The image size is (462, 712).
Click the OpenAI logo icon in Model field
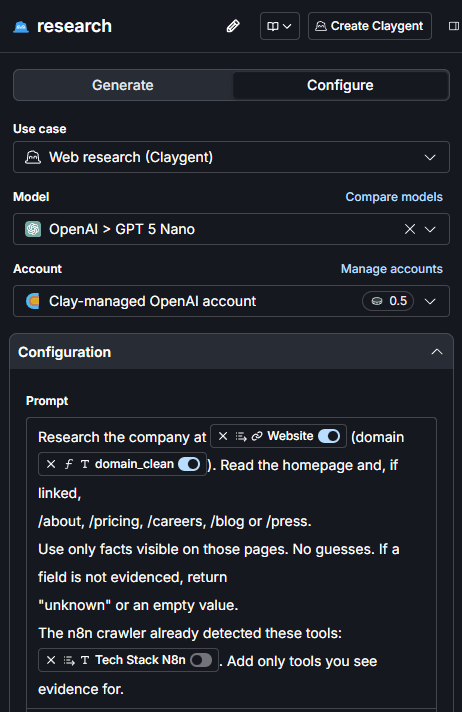coord(33,229)
